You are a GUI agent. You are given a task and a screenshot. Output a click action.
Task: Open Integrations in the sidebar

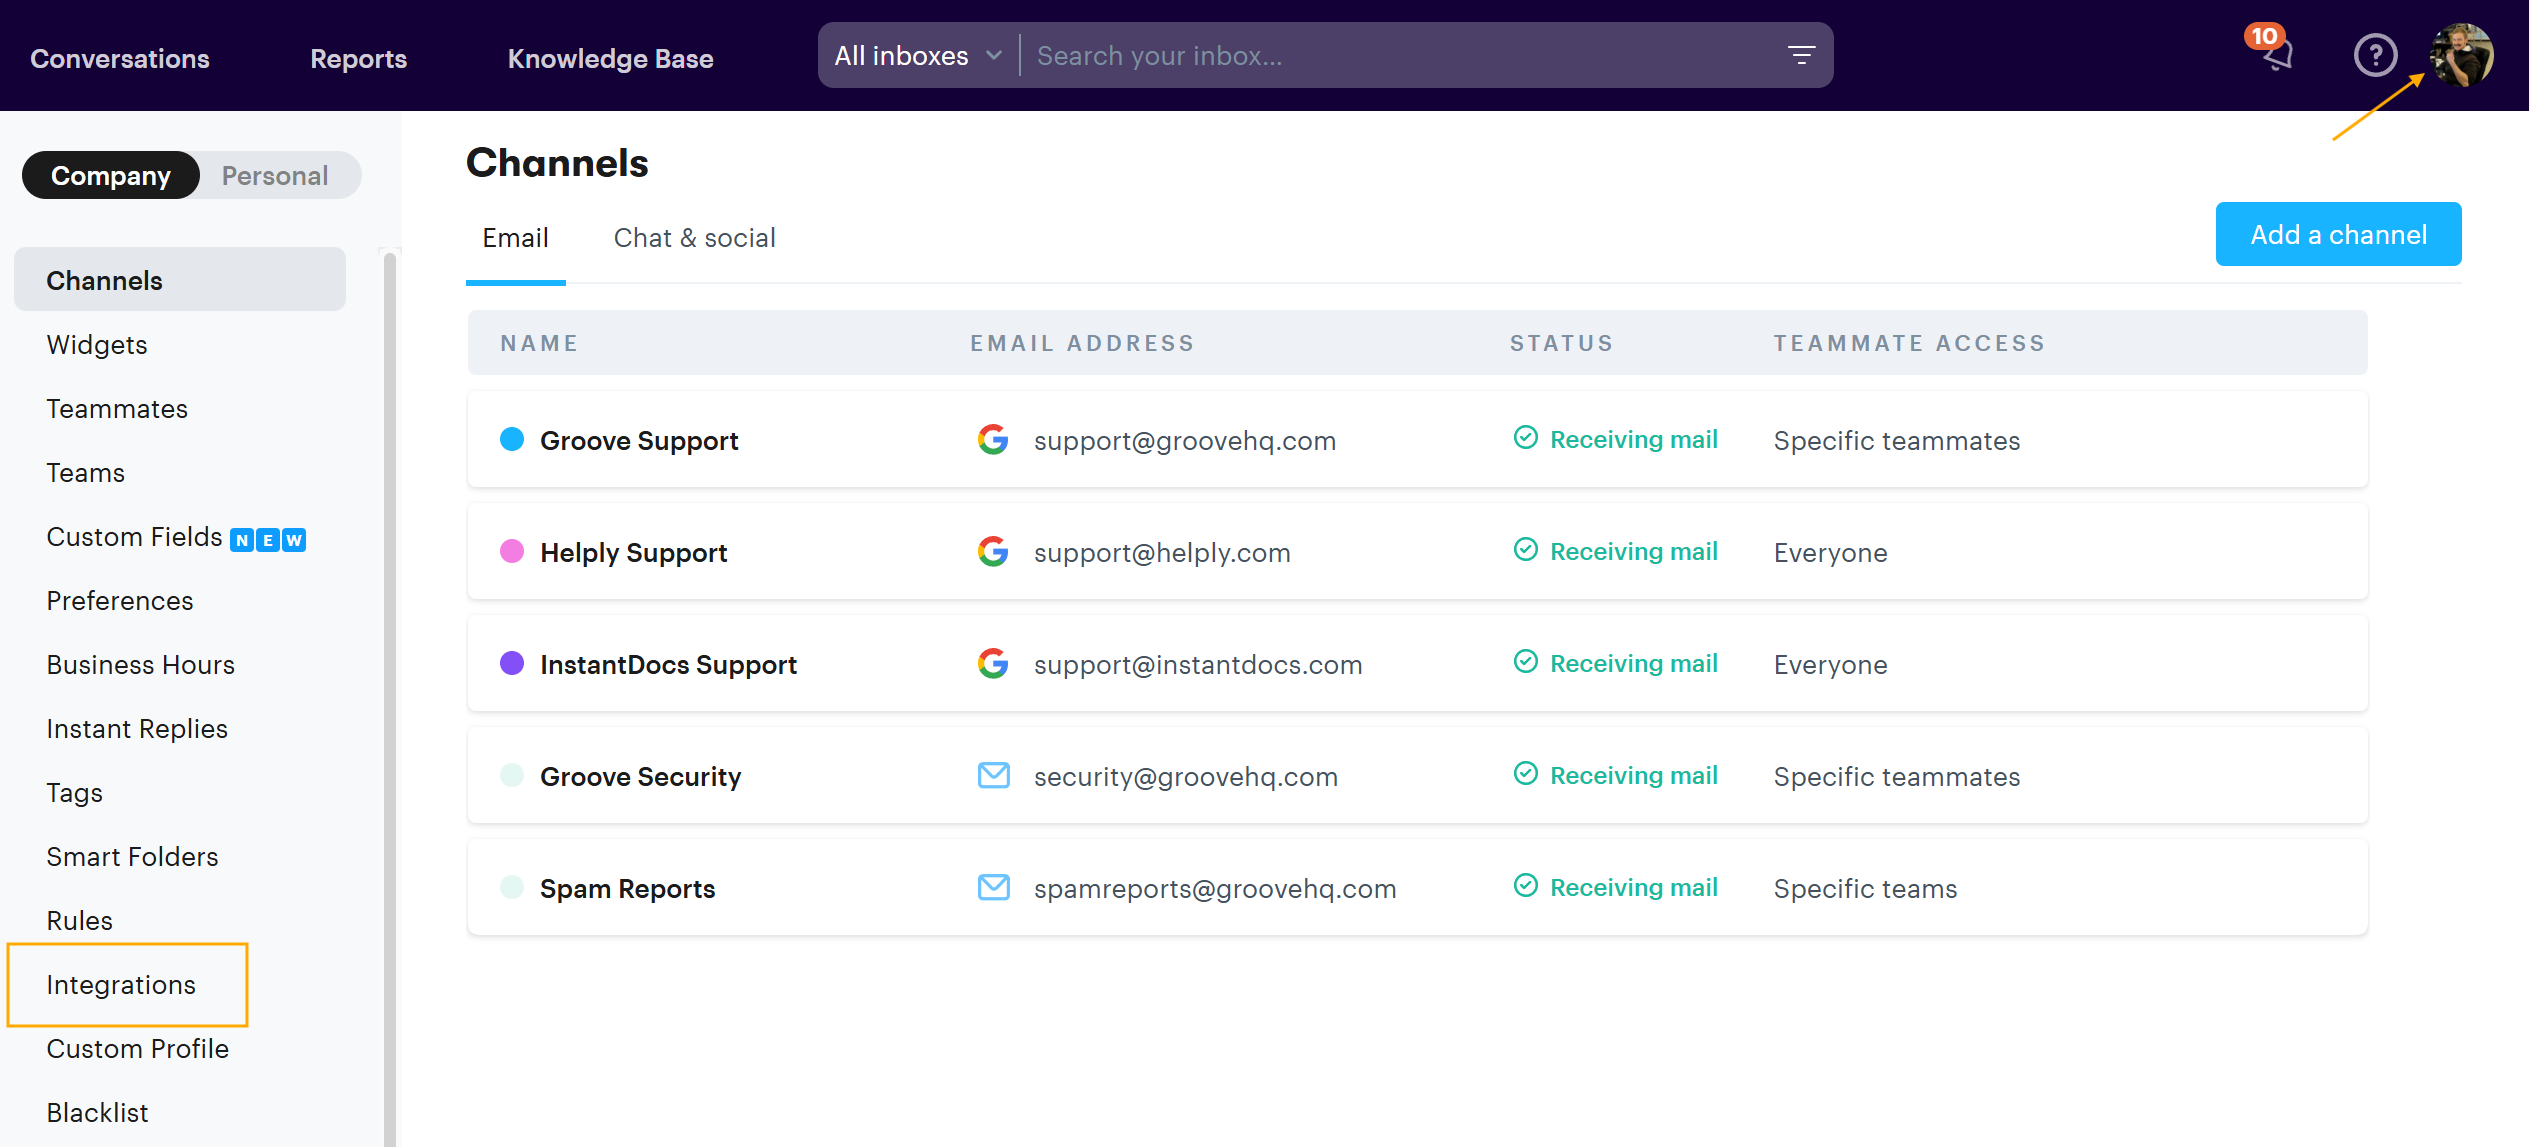[x=121, y=984]
